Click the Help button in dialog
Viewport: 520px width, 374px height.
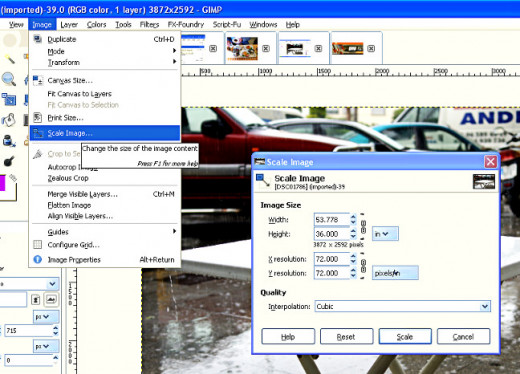[x=288, y=337]
